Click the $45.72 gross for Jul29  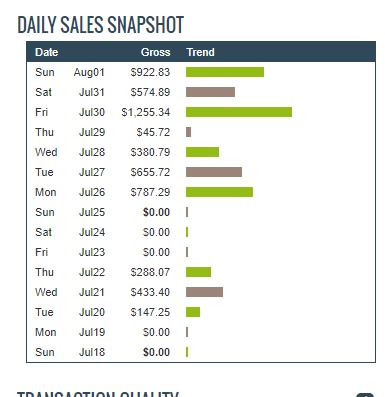click(x=153, y=132)
